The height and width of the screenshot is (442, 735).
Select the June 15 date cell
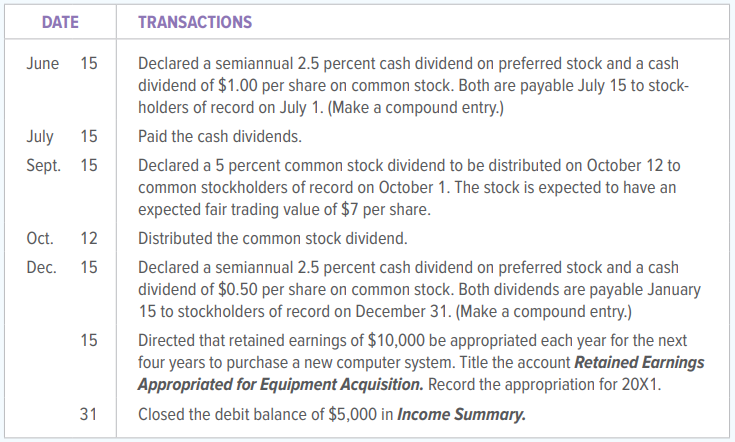click(x=62, y=63)
